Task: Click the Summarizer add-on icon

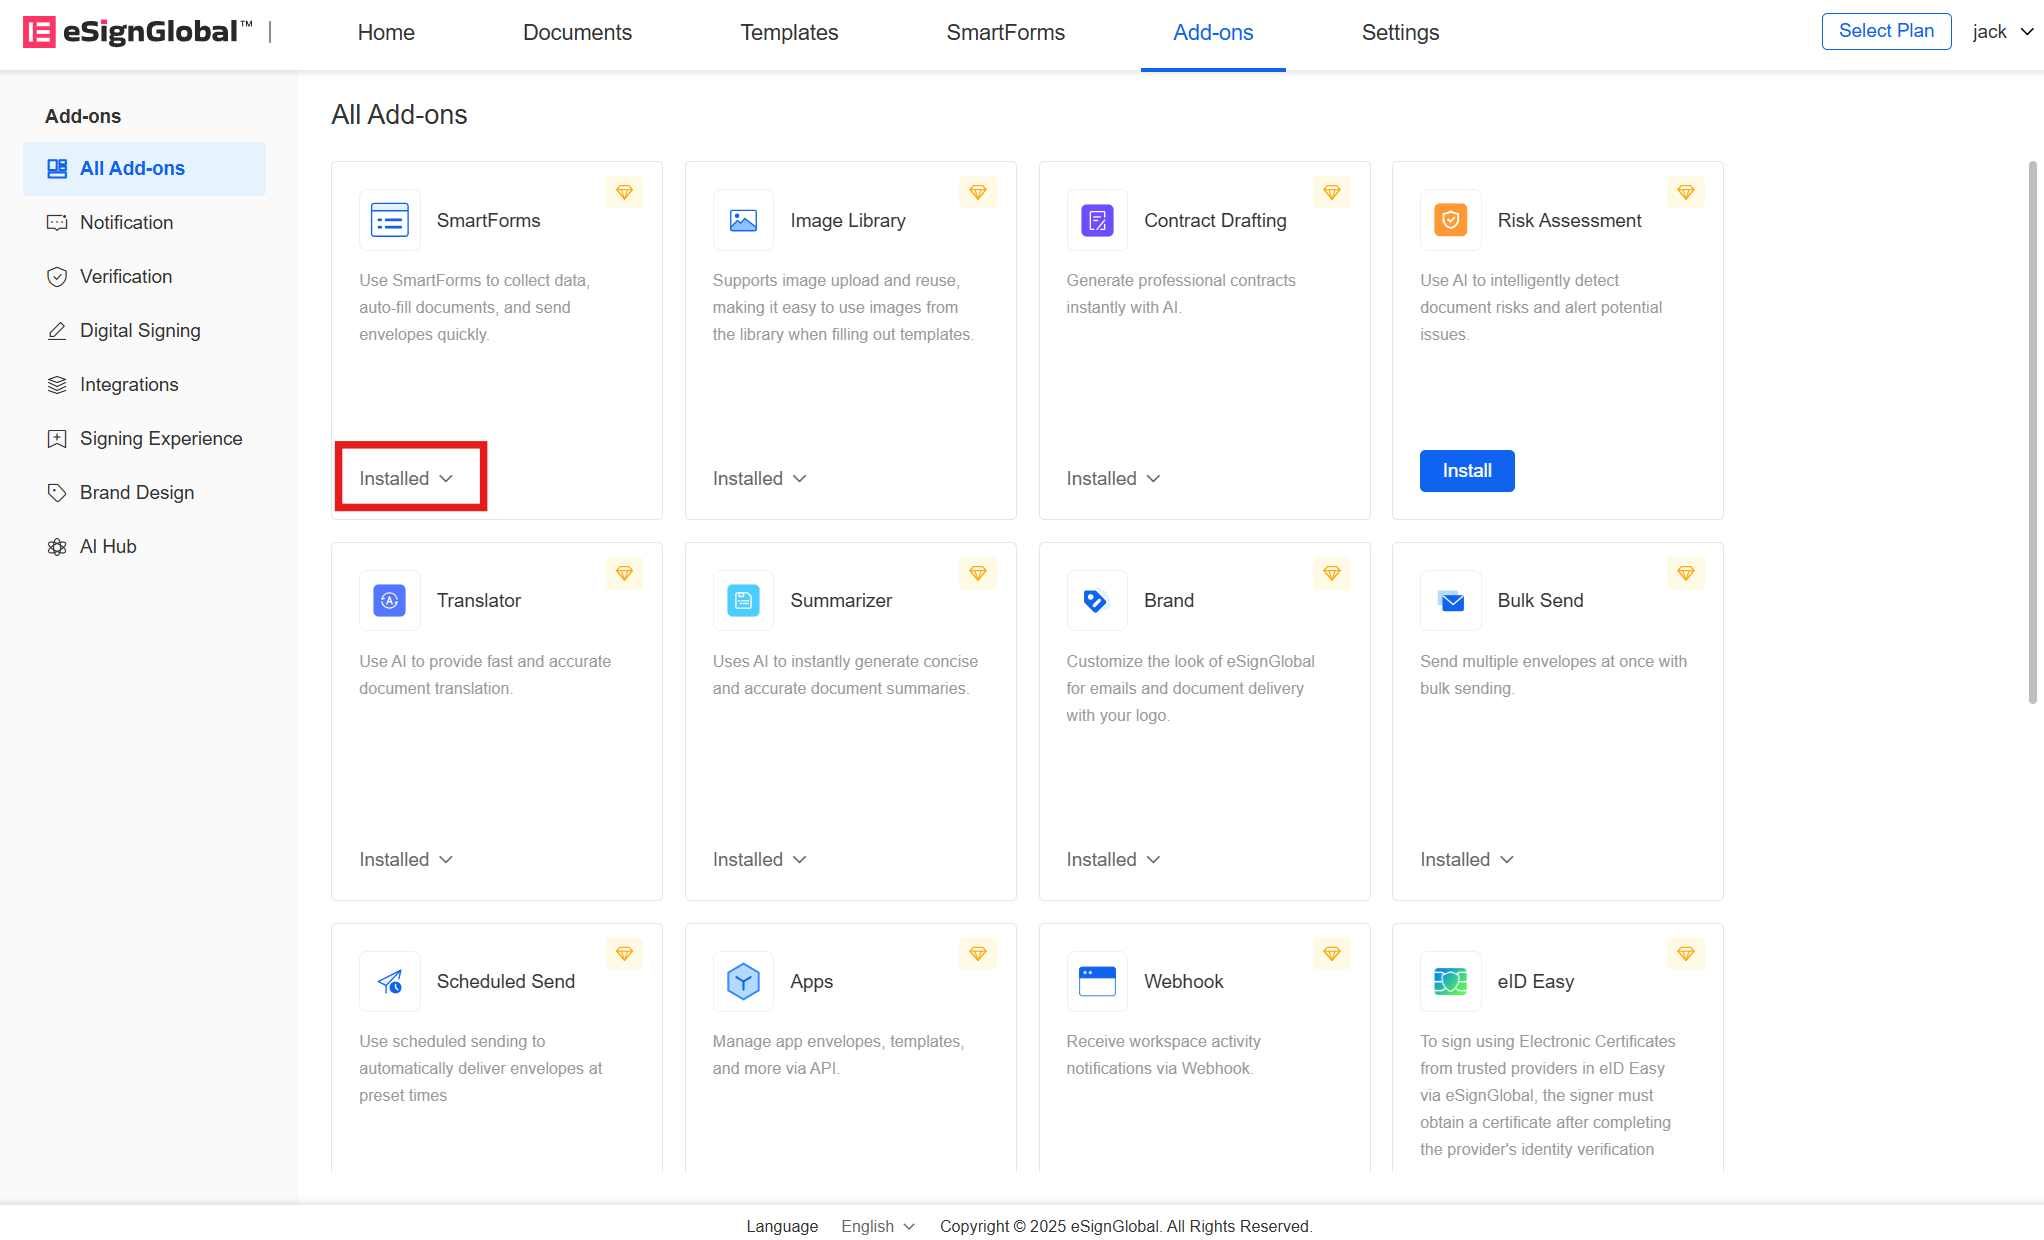Action: point(743,600)
